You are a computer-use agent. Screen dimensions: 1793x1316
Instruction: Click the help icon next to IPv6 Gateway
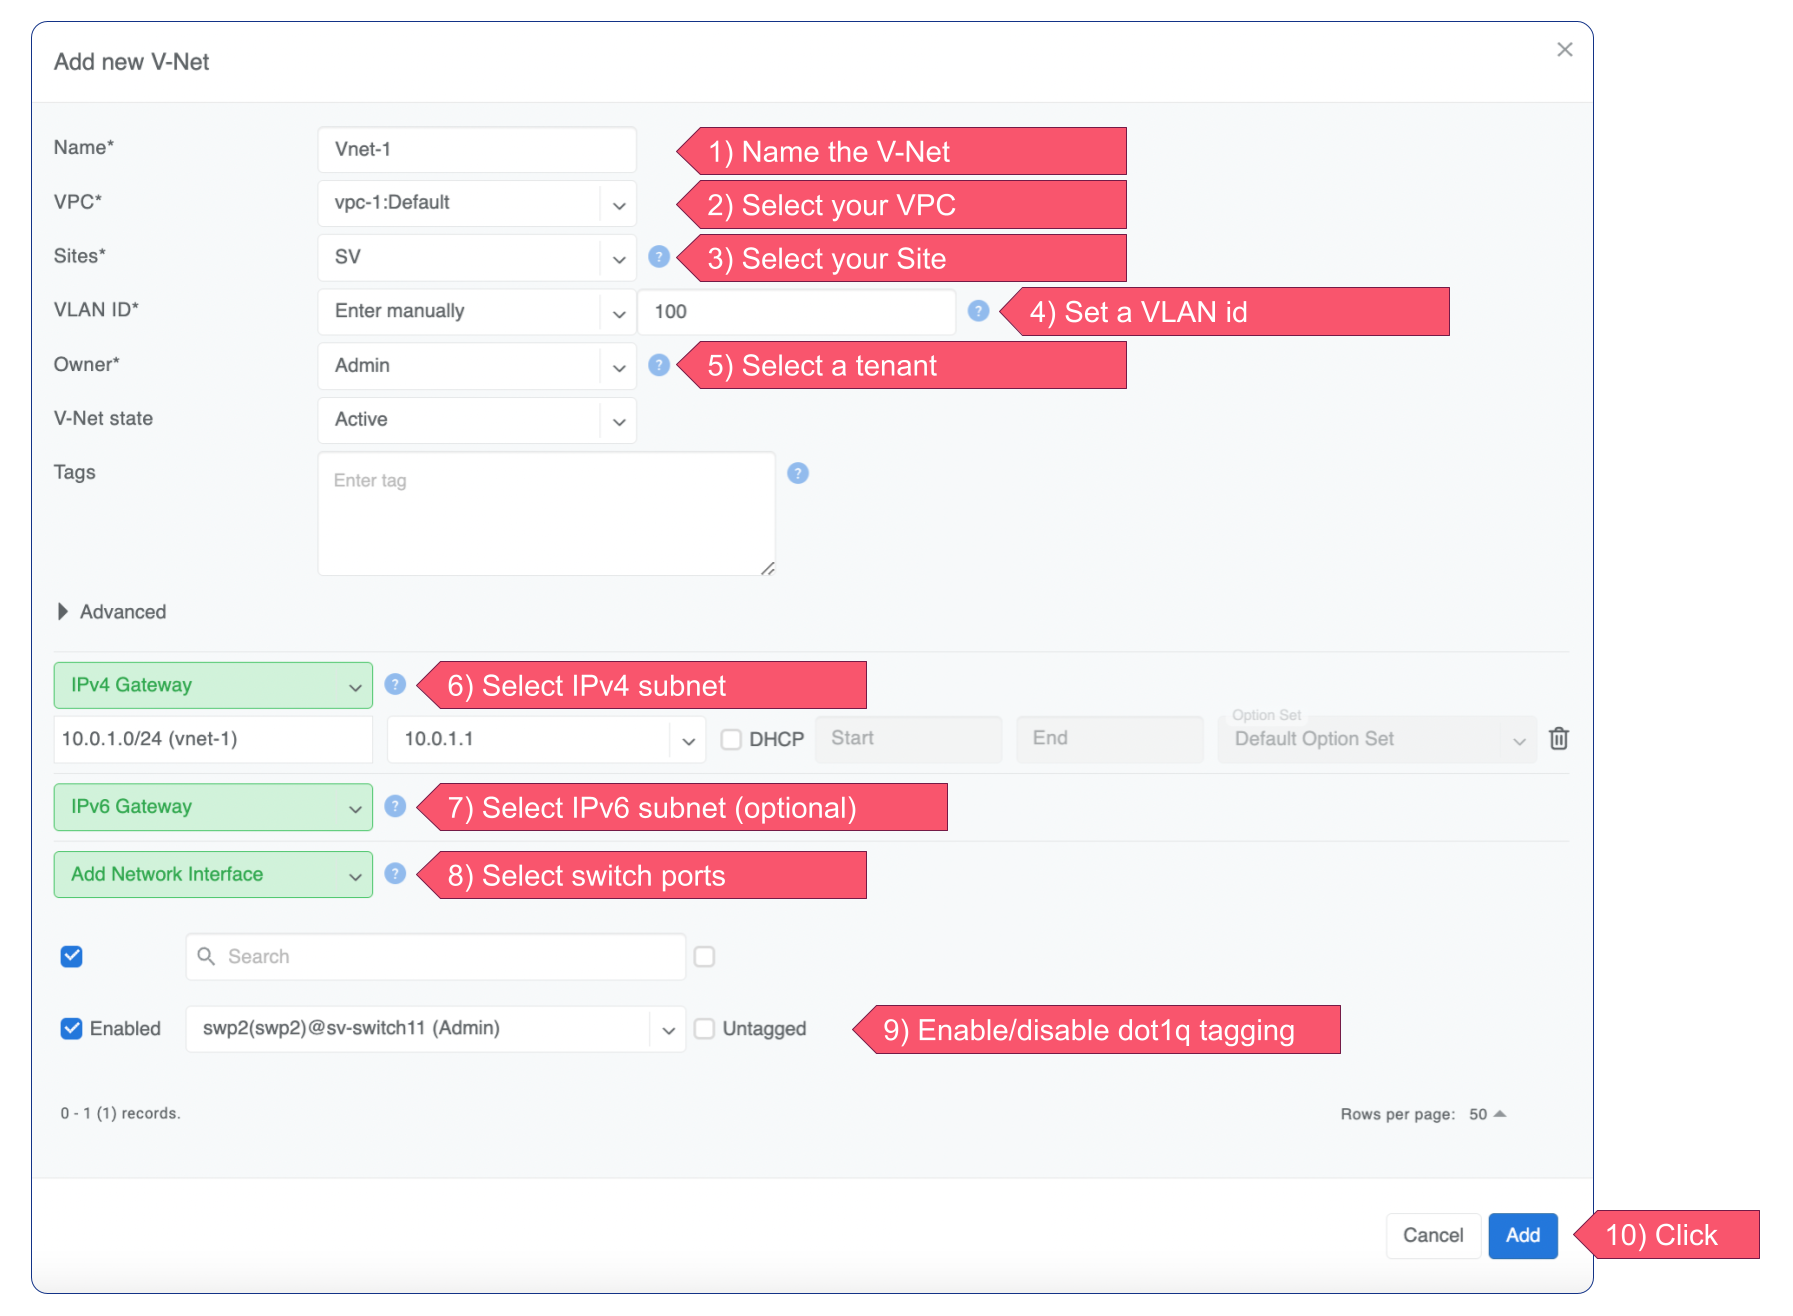395,806
